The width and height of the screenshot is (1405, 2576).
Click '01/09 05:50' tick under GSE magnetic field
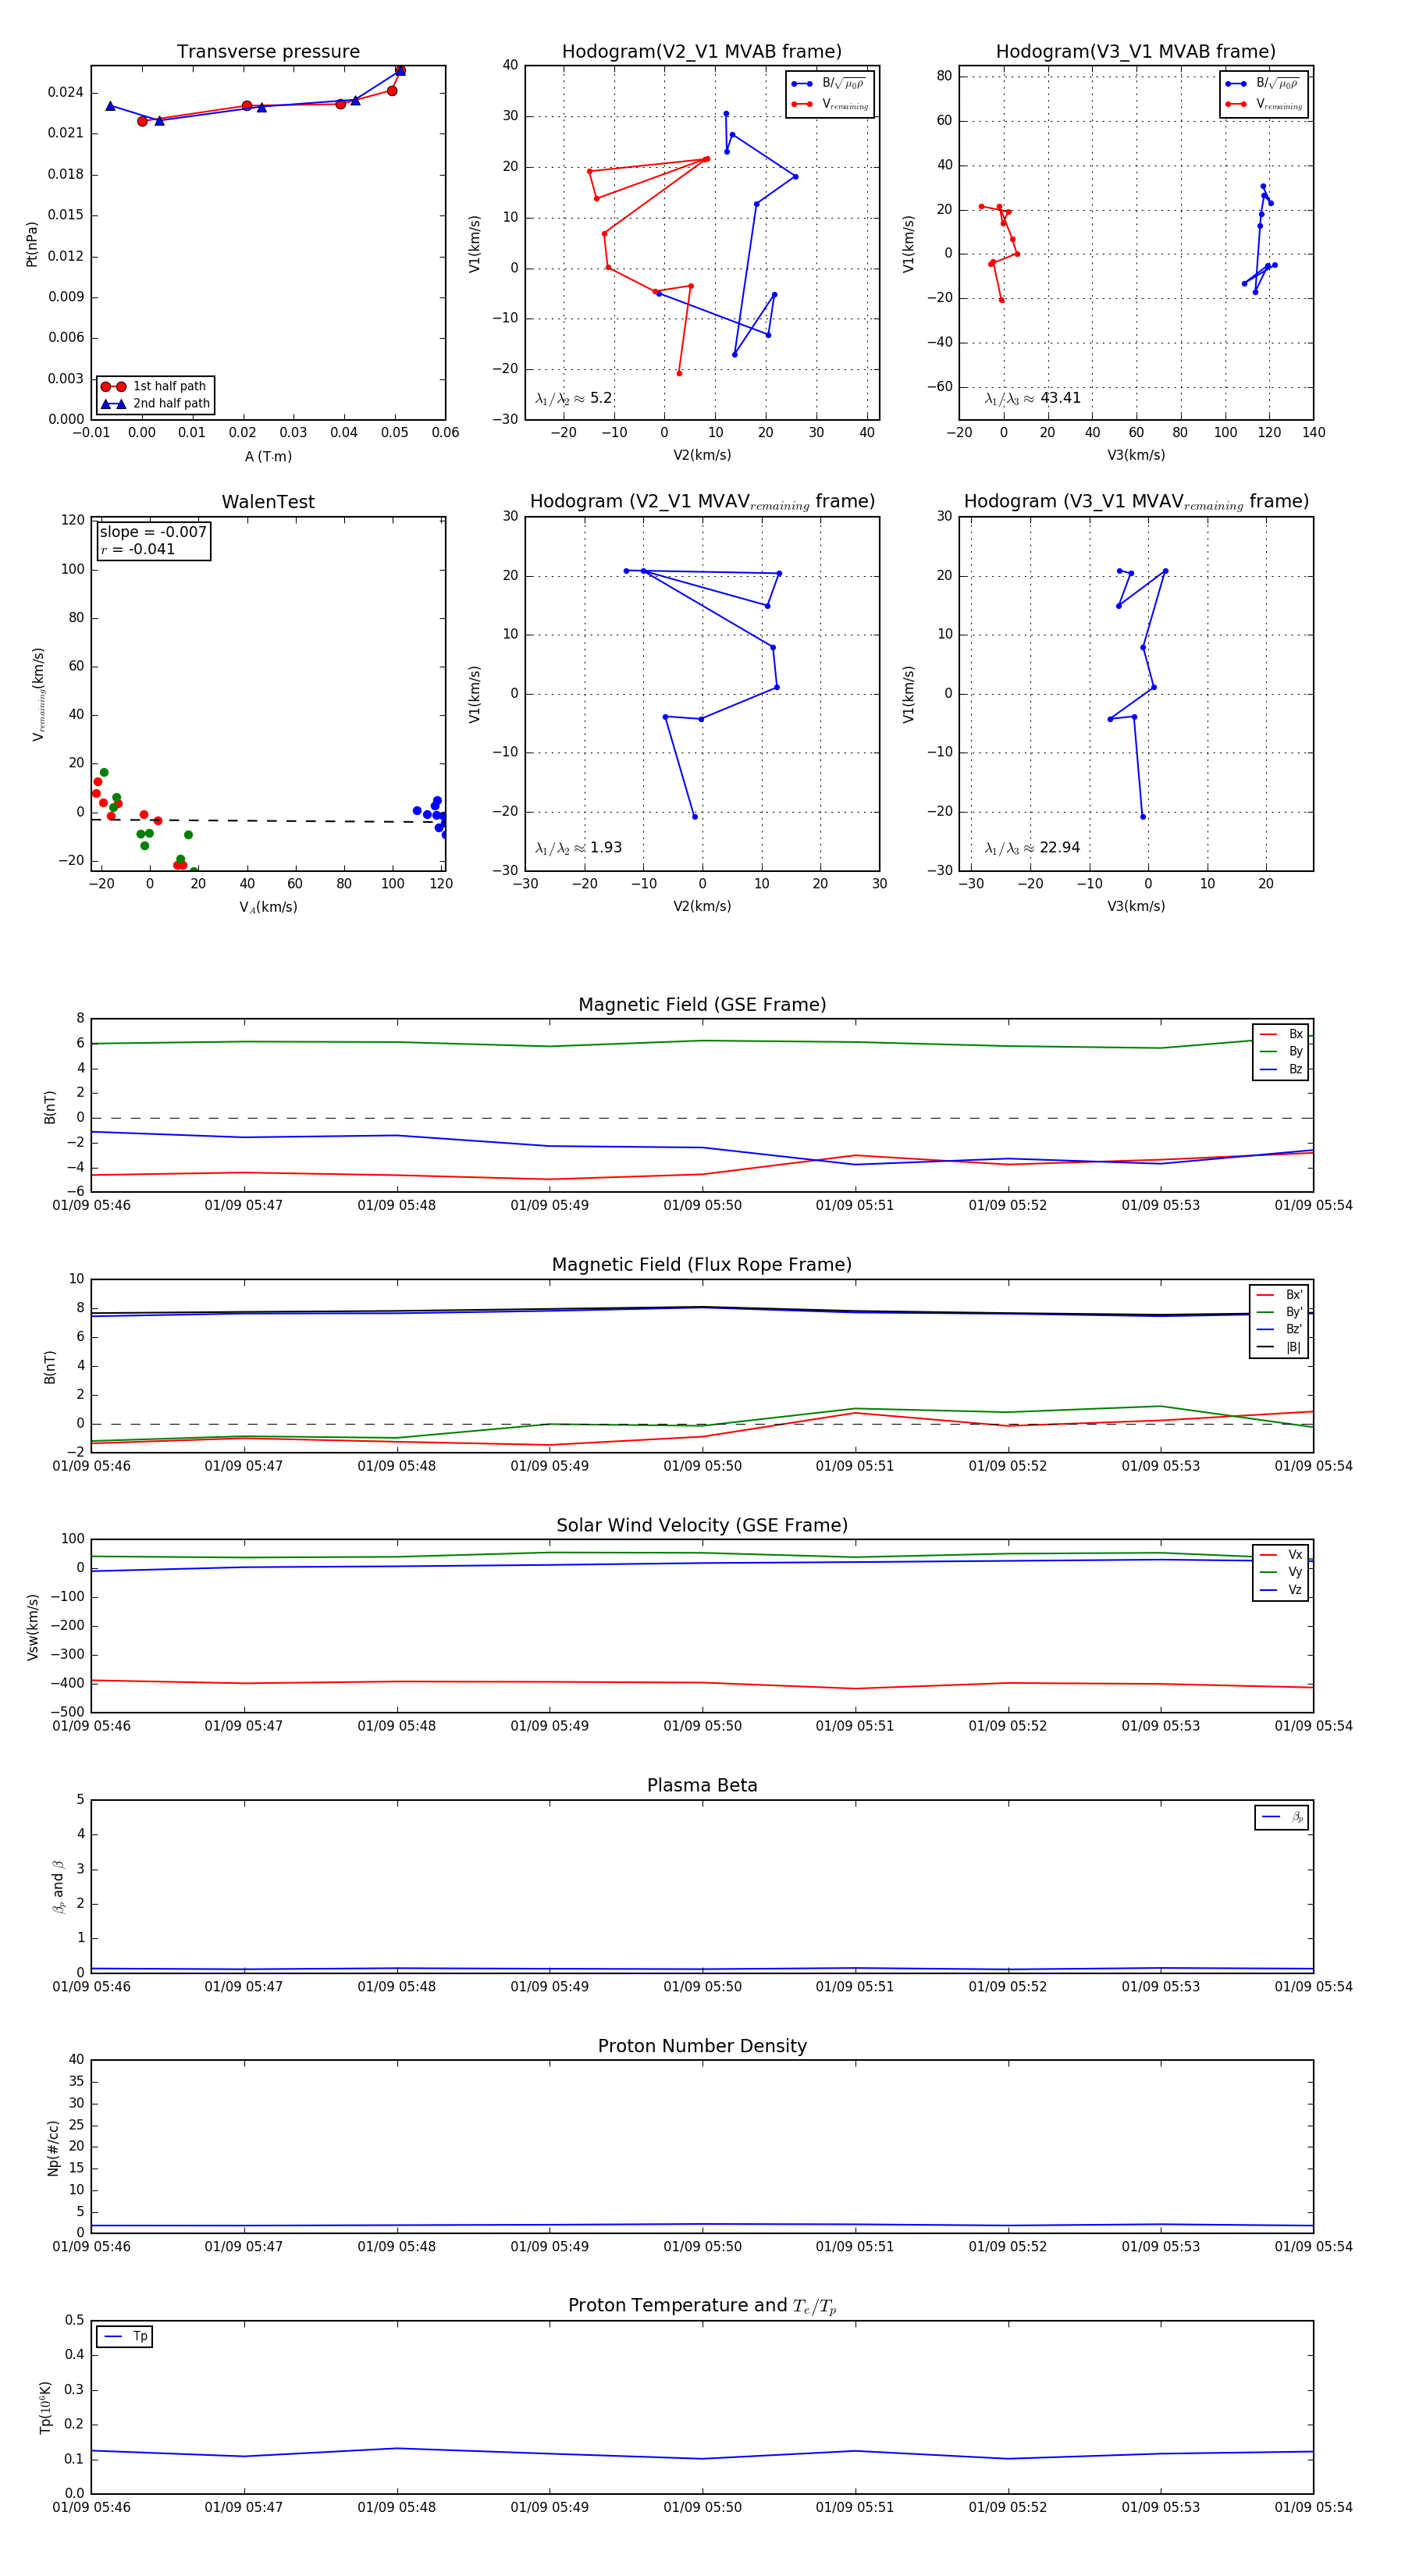click(702, 1205)
